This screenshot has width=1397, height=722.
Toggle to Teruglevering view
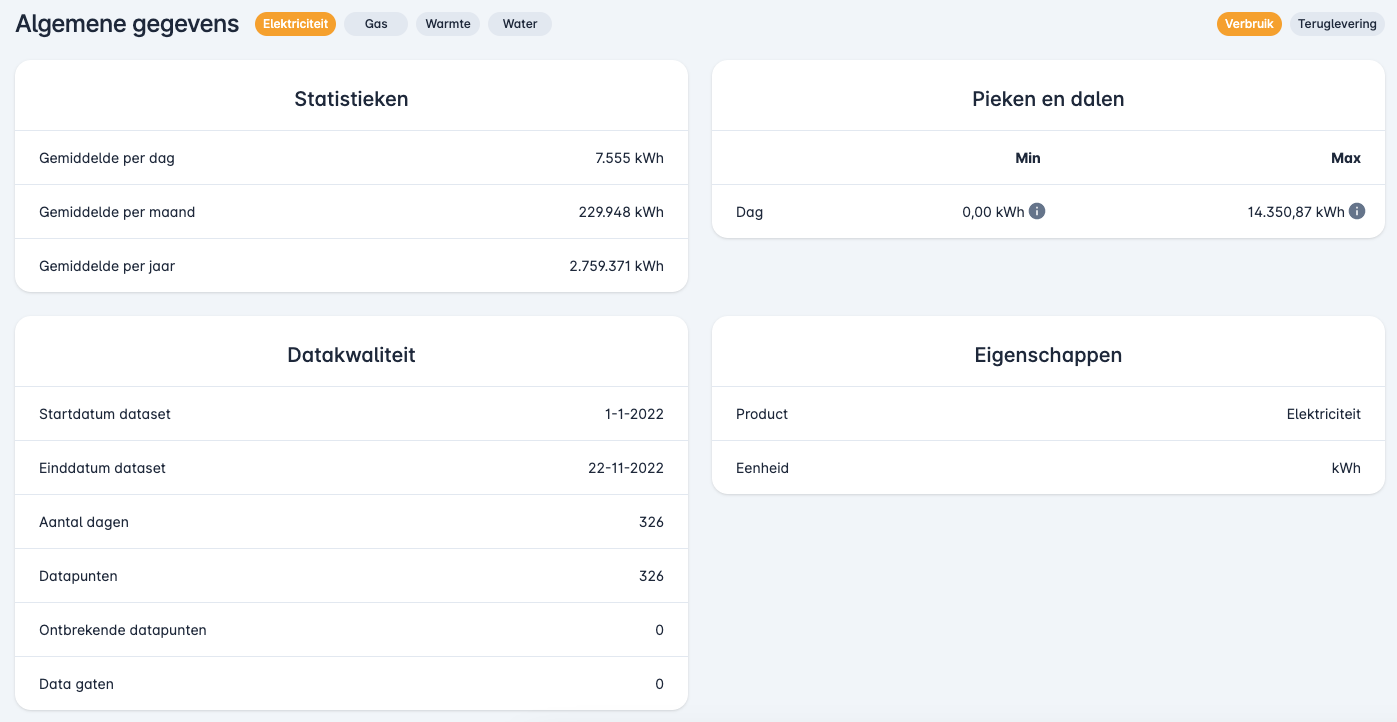[x=1337, y=24]
